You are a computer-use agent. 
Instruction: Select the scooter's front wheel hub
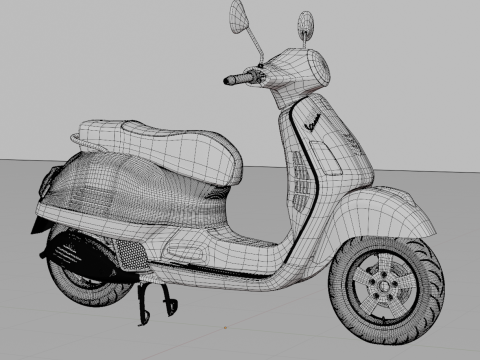384,286
